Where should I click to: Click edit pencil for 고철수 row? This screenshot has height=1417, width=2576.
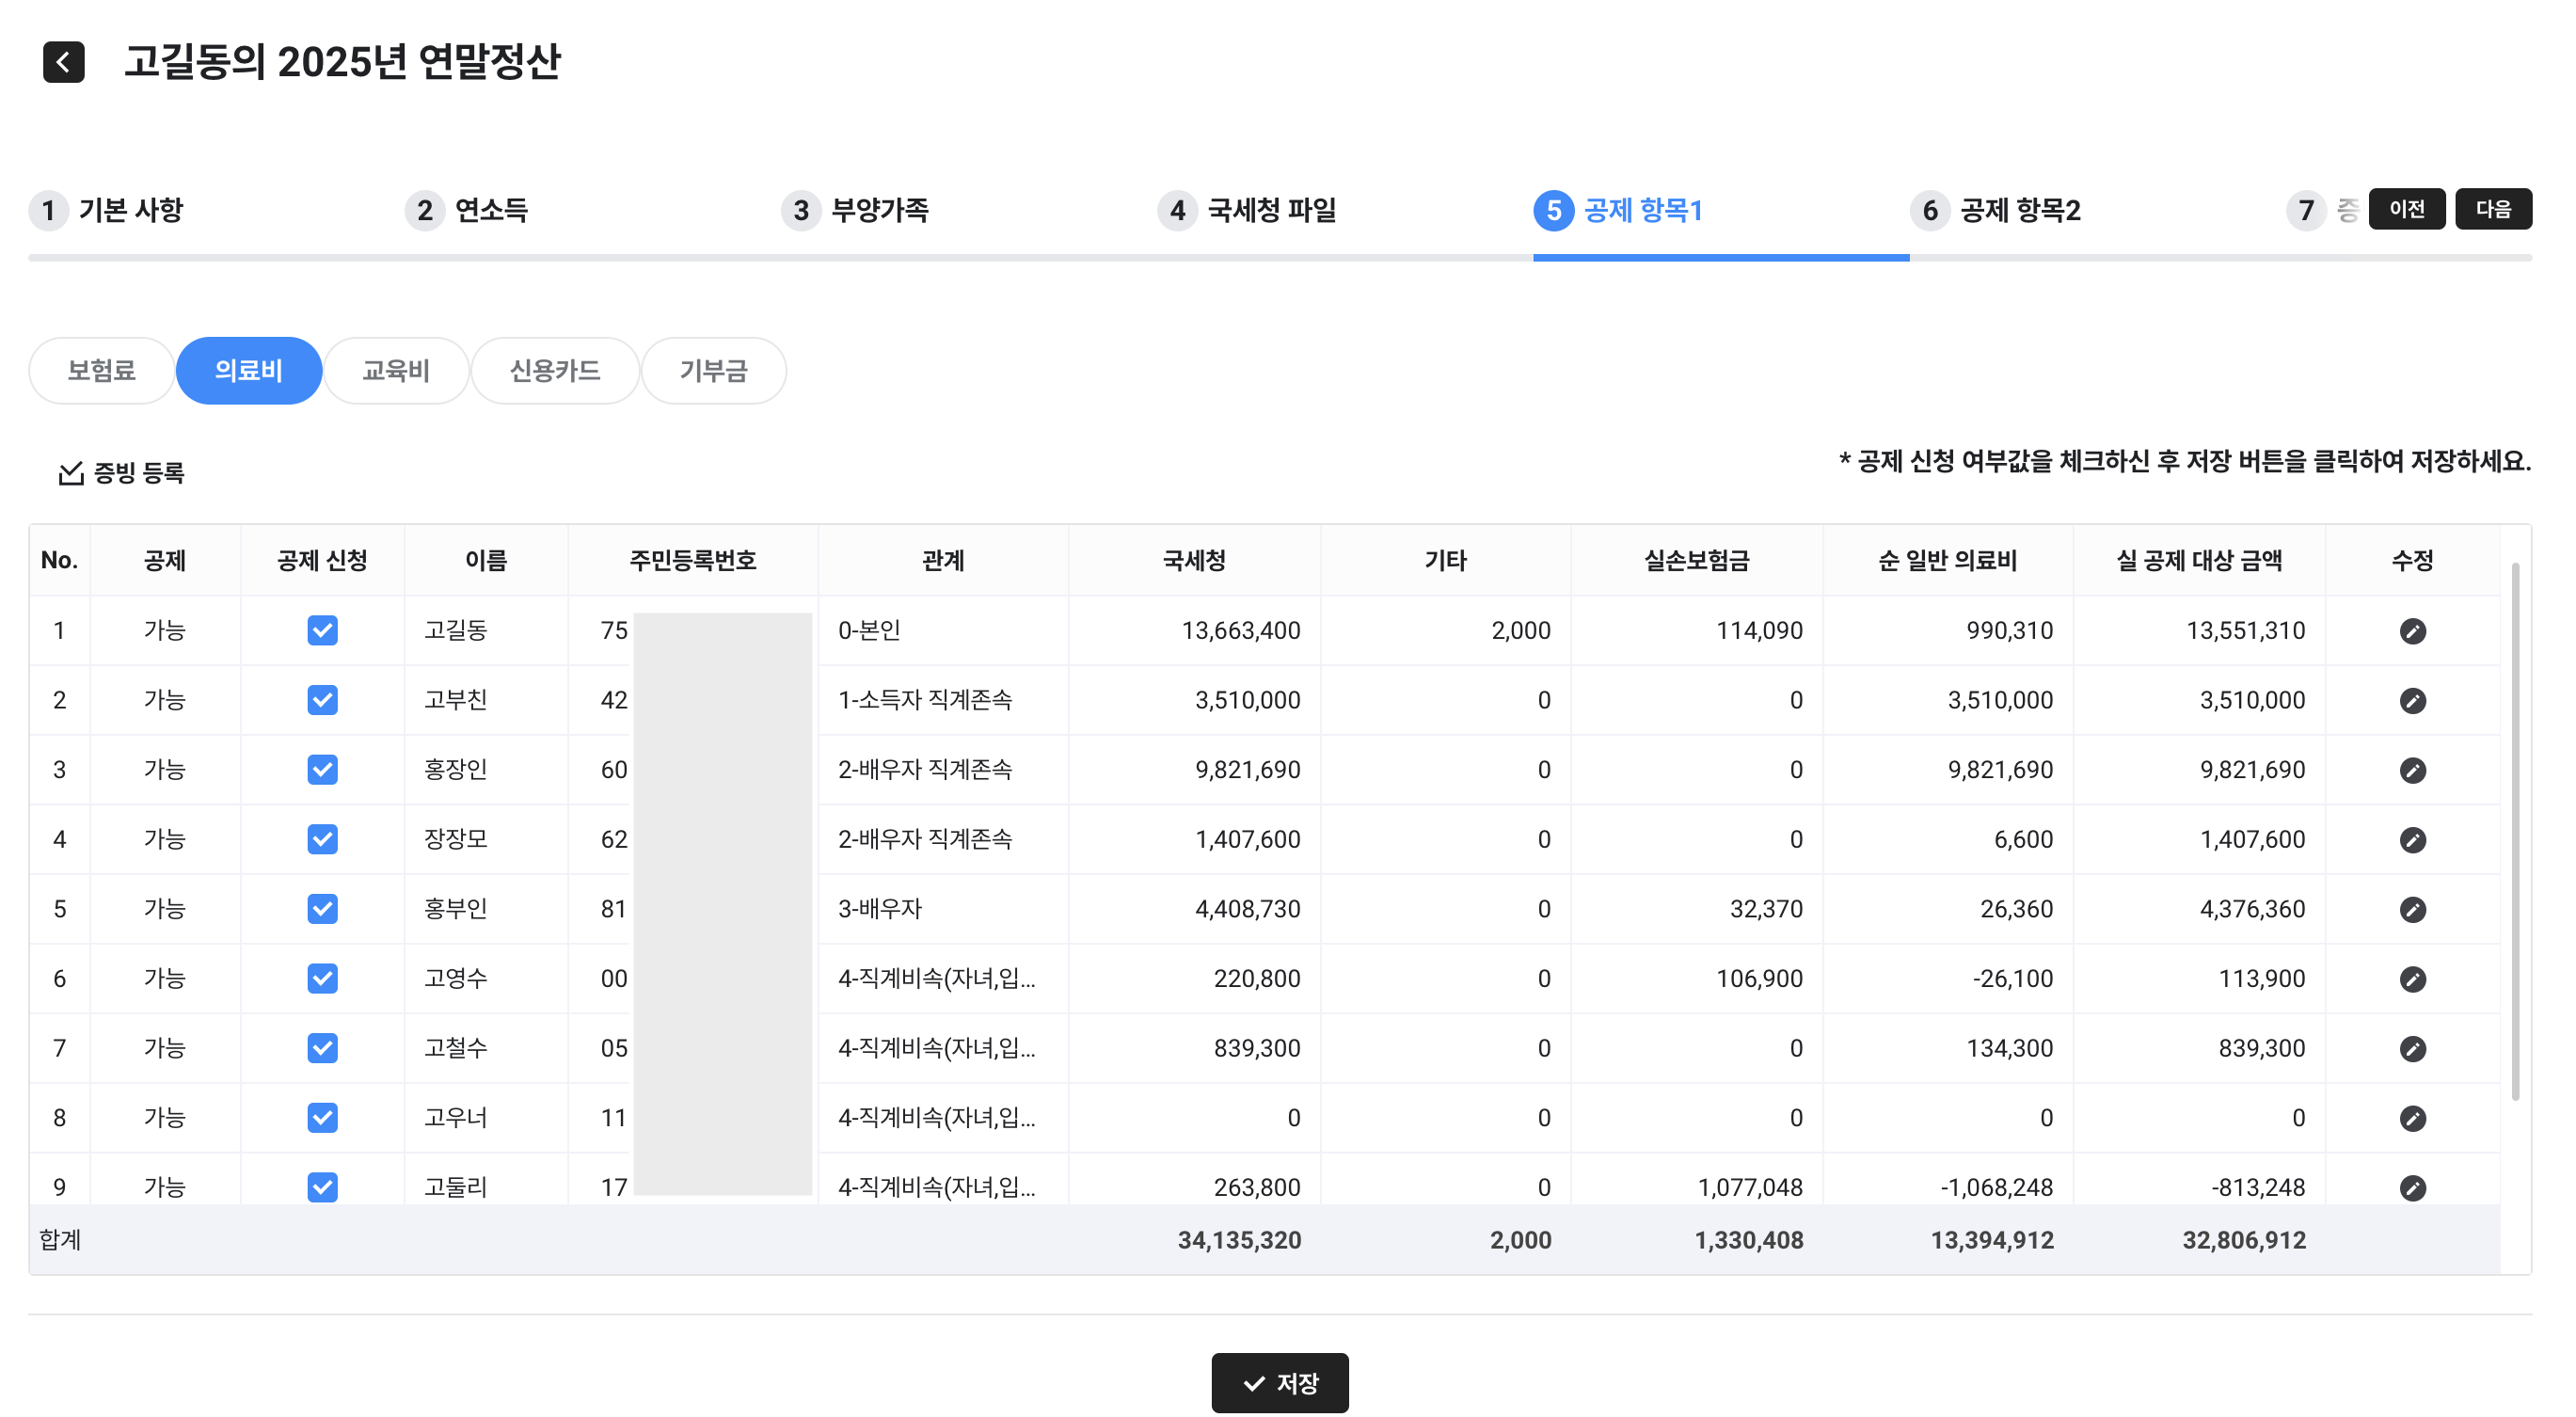pos(2411,1048)
